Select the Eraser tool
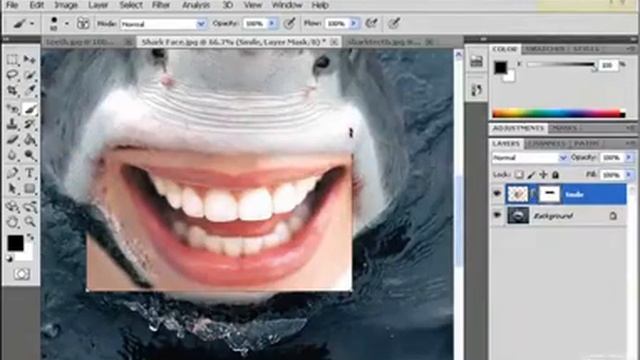Screen dimensions: 640x360 pos(12,140)
